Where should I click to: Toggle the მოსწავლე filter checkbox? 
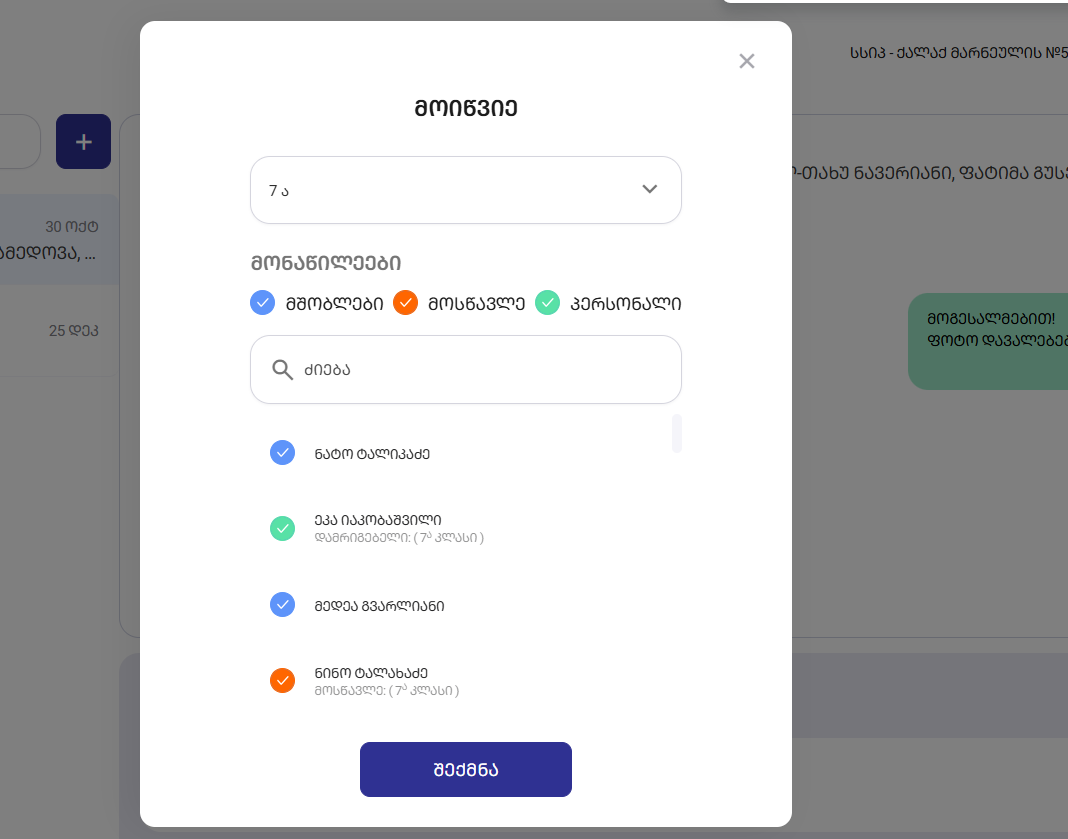[x=405, y=302]
